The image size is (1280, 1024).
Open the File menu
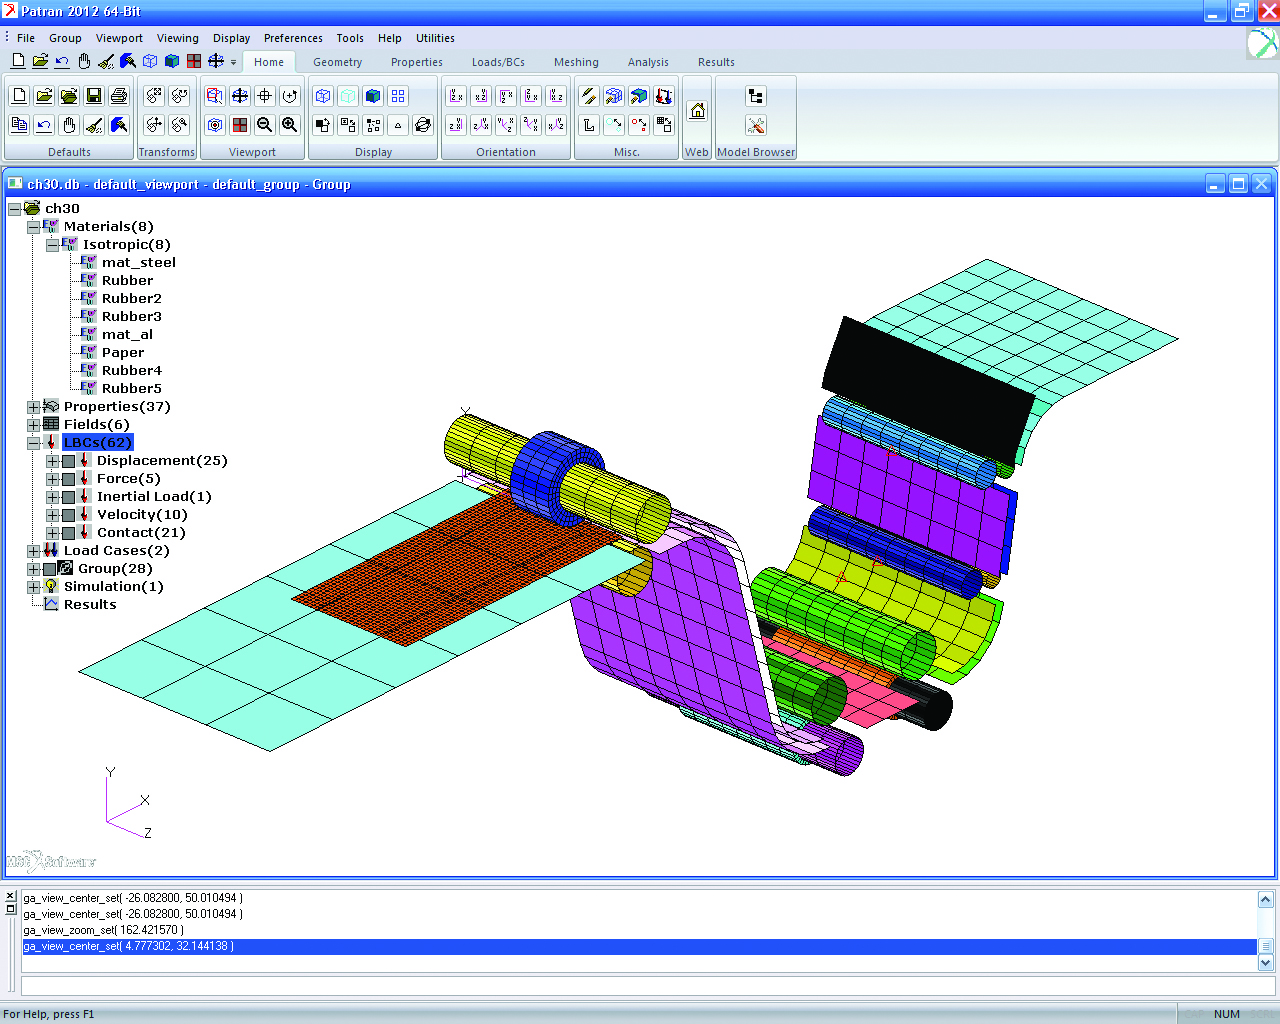click(26, 38)
